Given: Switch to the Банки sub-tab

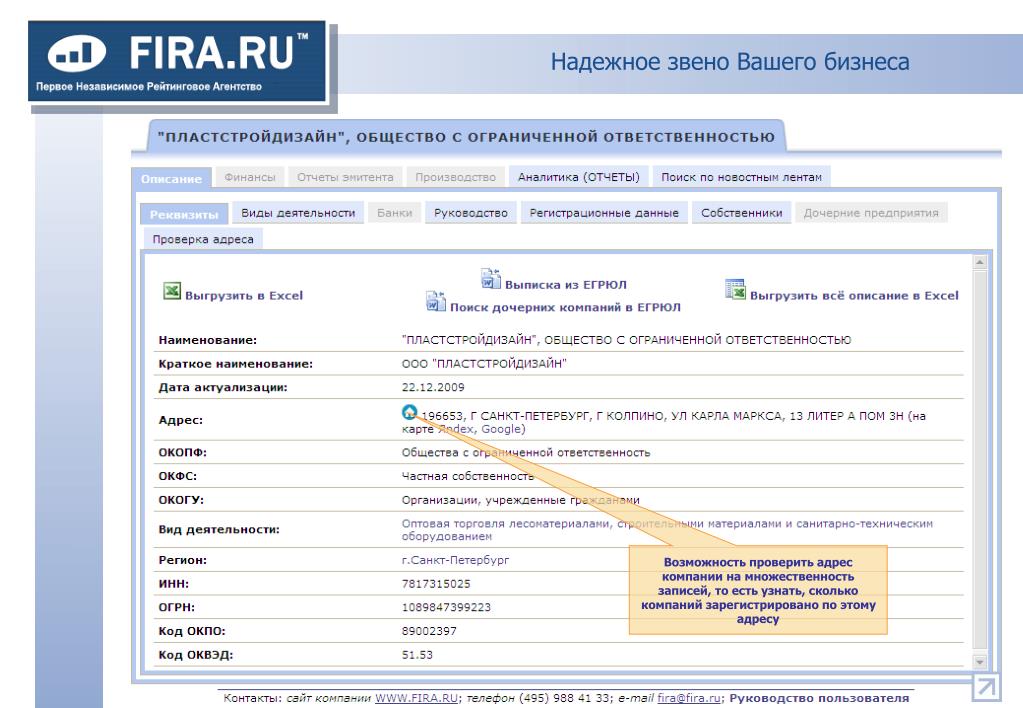Looking at the screenshot, I should pos(395,213).
